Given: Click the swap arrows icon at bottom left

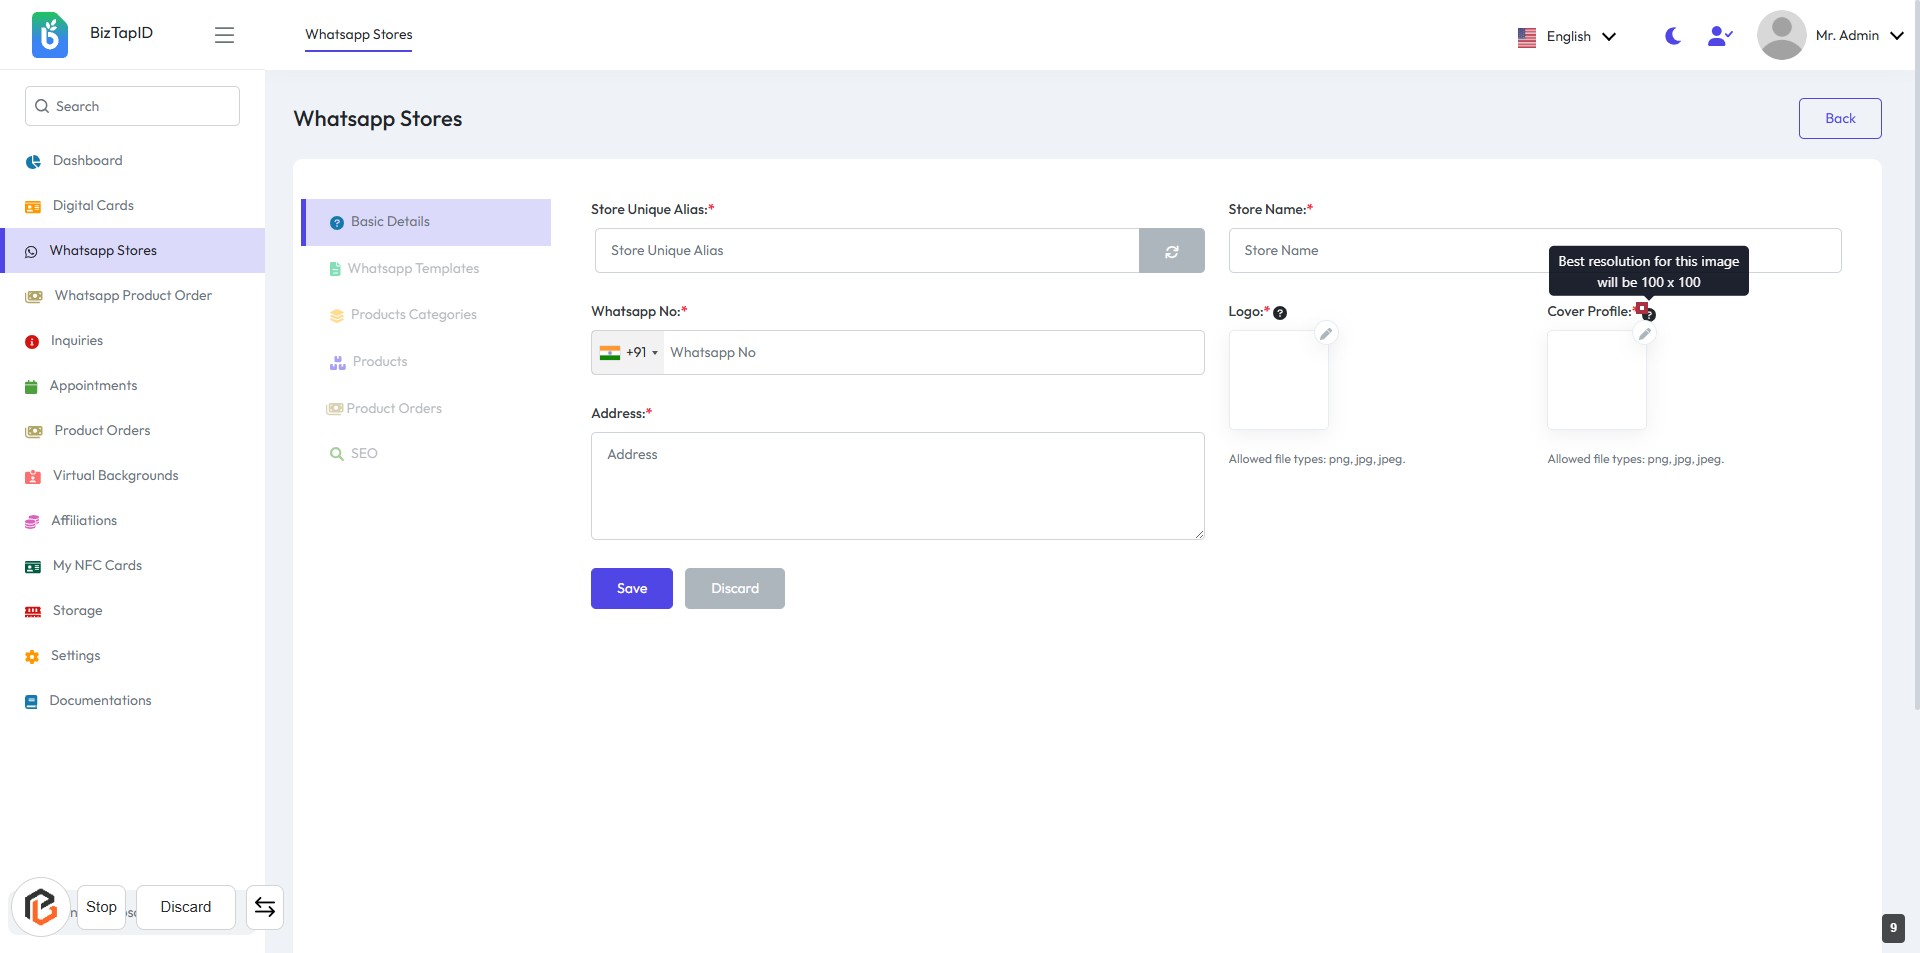Looking at the screenshot, I should tap(265, 907).
